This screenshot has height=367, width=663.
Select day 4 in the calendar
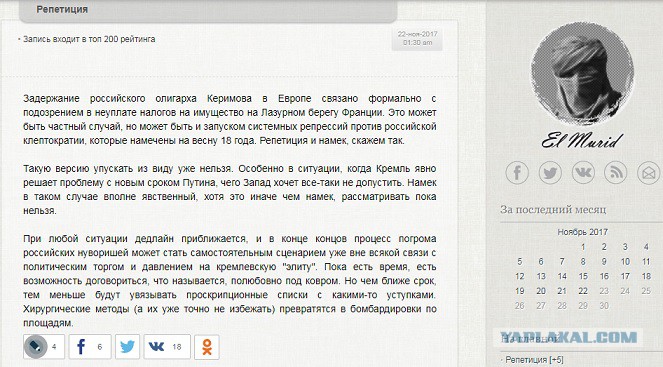coord(646,247)
